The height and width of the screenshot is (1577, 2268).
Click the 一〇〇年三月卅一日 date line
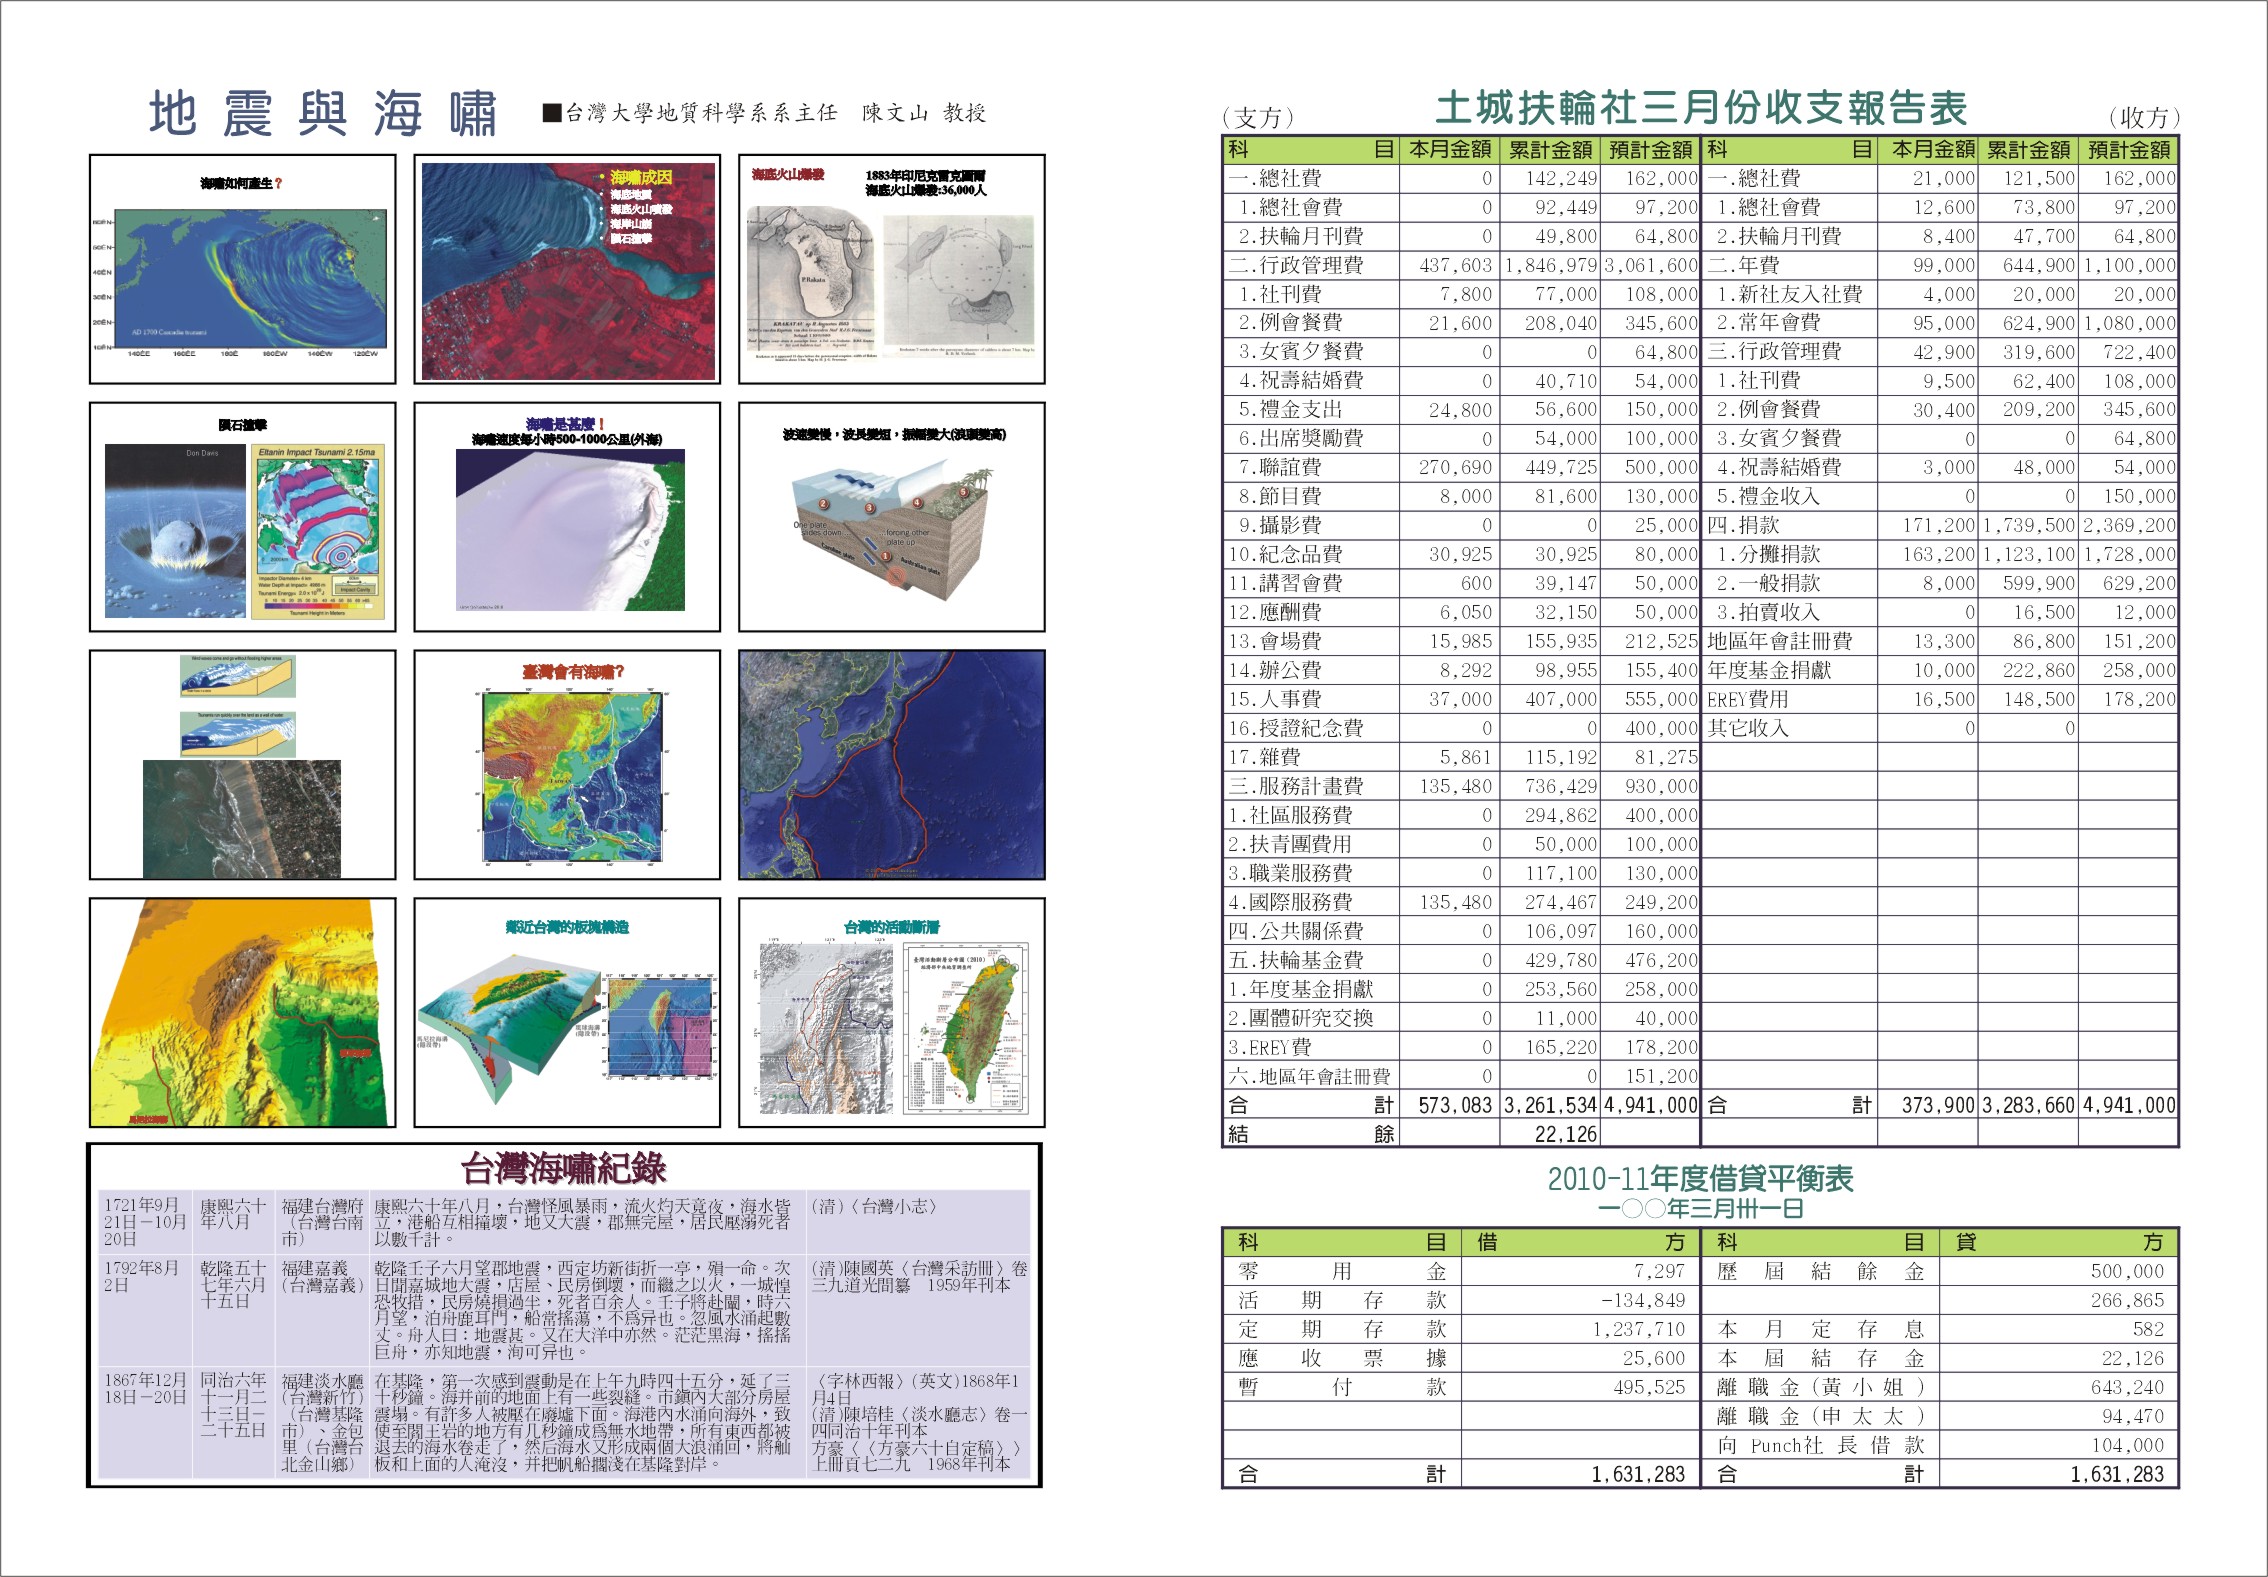tap(1701, 1209)
